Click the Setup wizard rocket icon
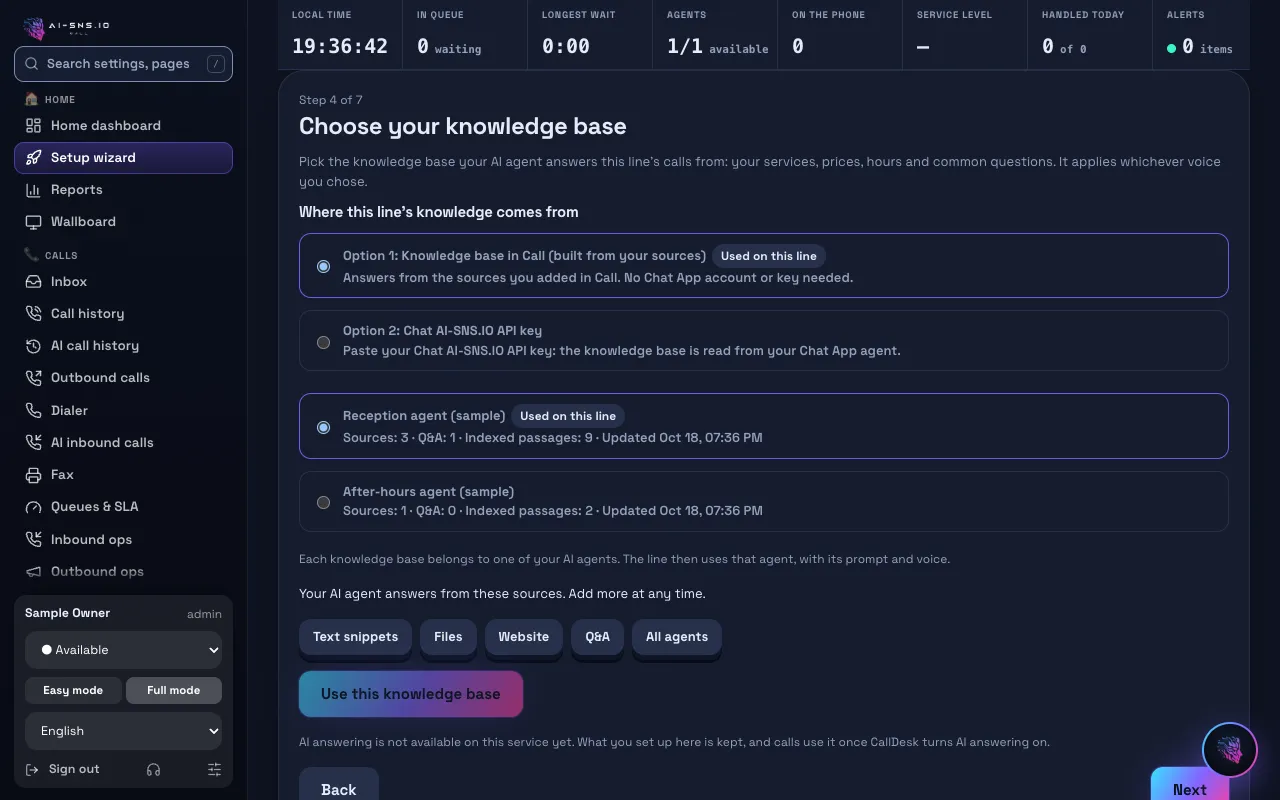1280x800 pixels. [33, 157]
